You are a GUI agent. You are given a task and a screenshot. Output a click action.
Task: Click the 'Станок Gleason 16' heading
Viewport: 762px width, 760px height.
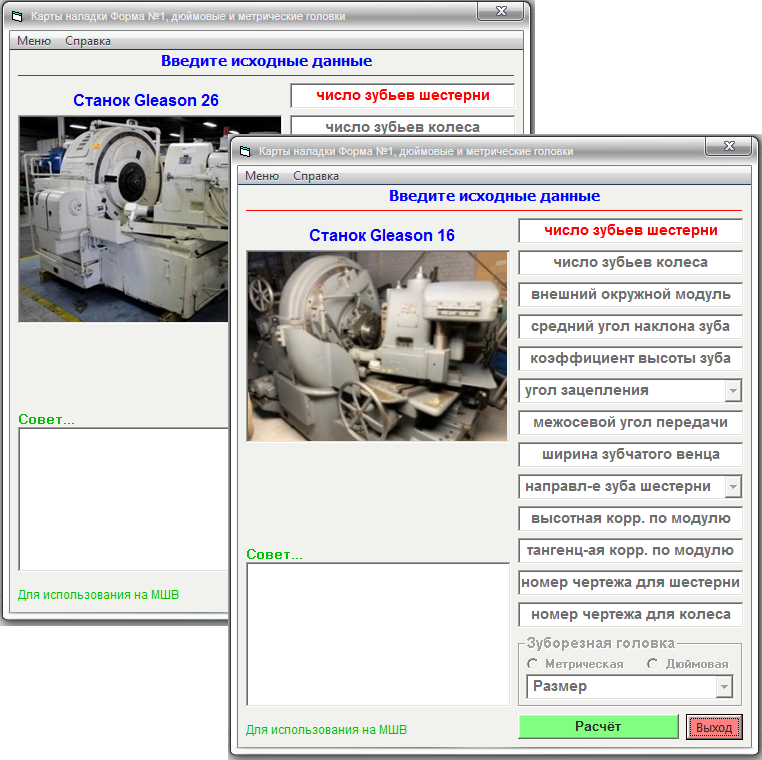[x=382, y=235]
